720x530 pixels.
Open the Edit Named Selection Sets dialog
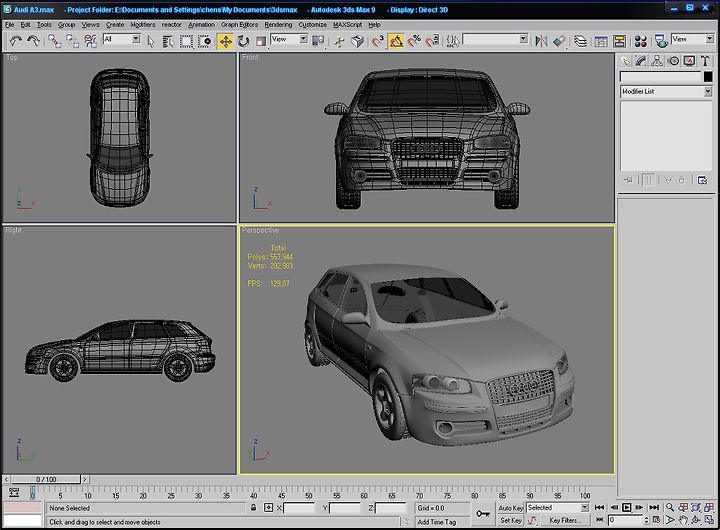click(x=453, y=42)
